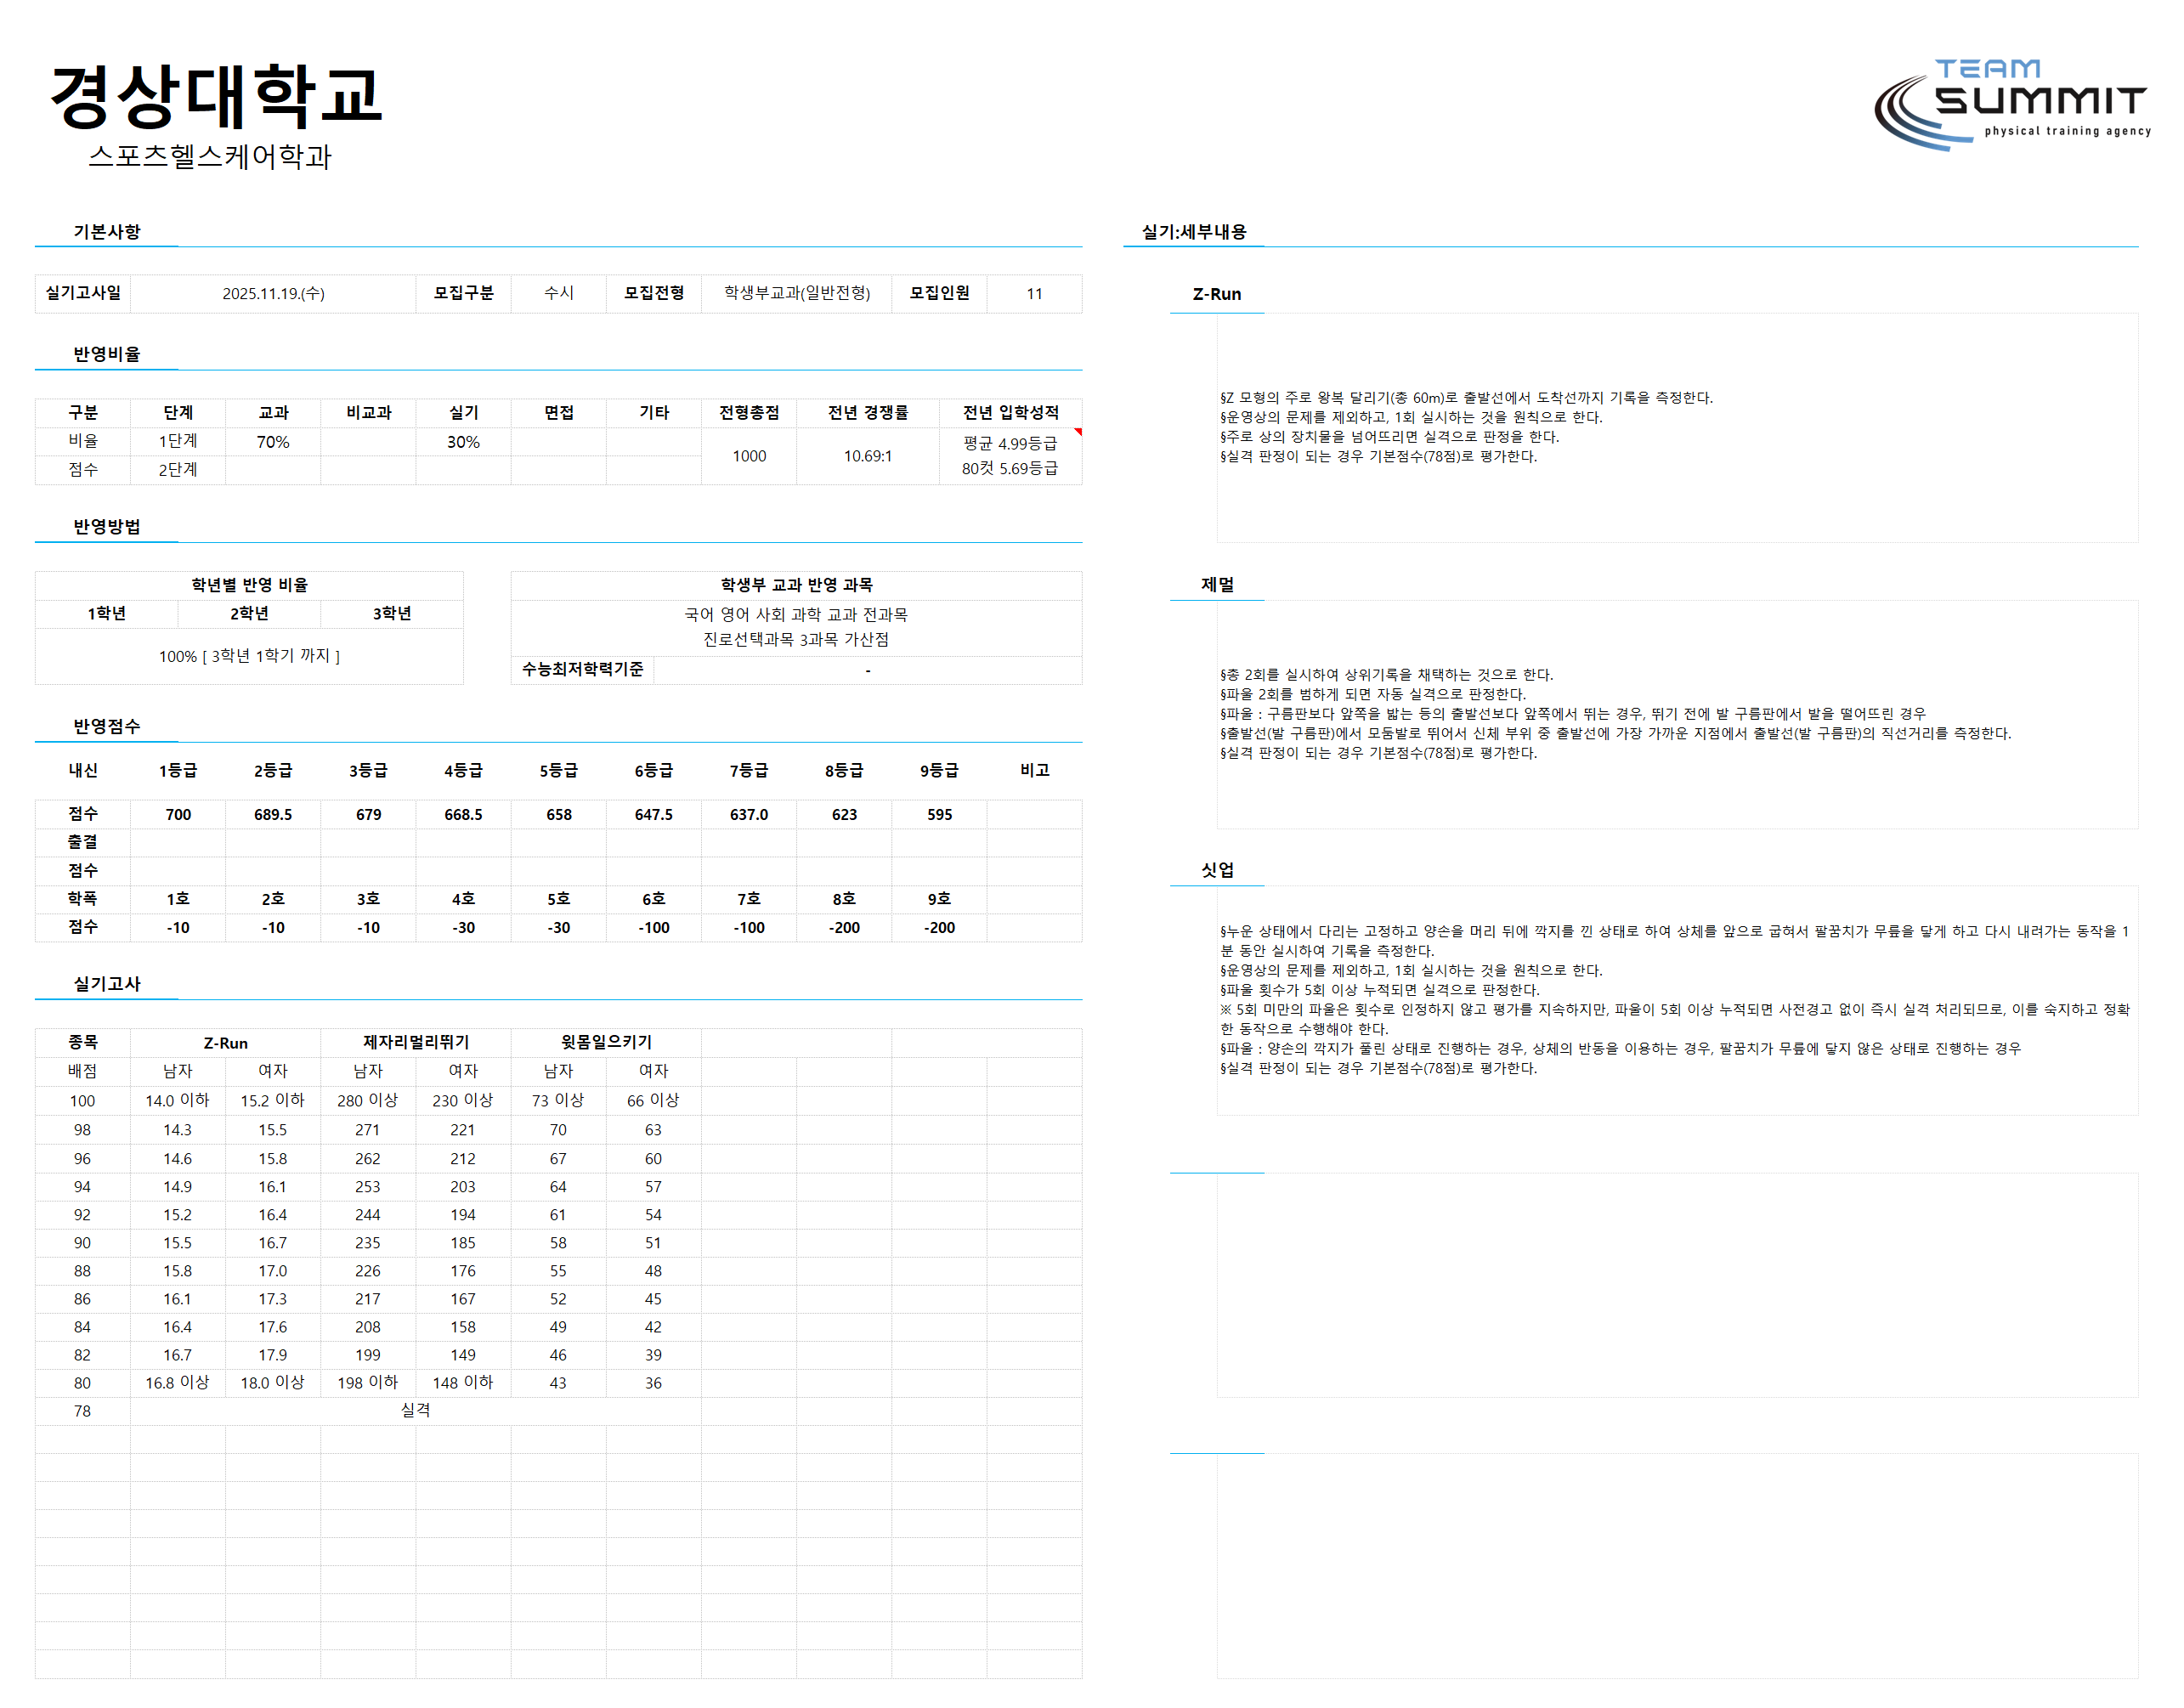The image size is (2184, 1708).
Task: Click the 실기:세부내용 section heading
Action: click(1194, 232)
